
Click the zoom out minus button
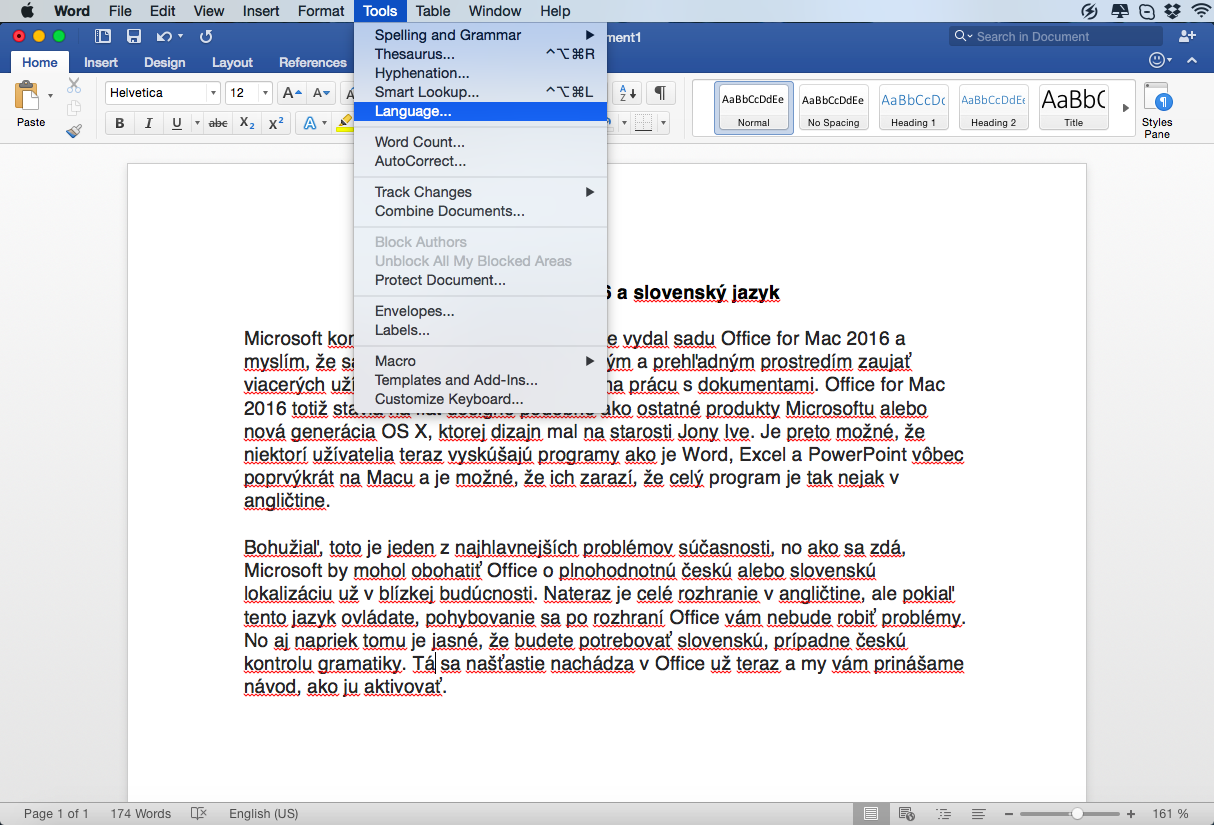(1010, 813)
